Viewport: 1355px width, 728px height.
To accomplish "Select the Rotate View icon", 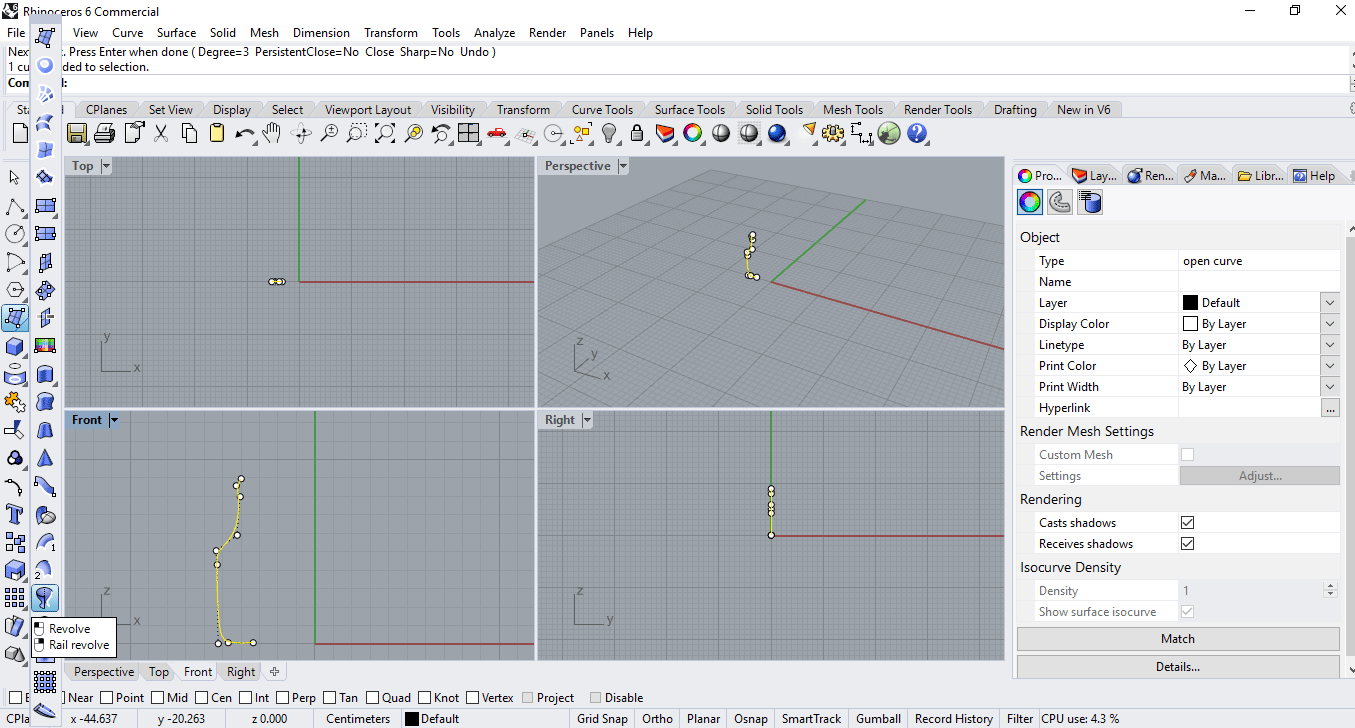I will (301, 133).
